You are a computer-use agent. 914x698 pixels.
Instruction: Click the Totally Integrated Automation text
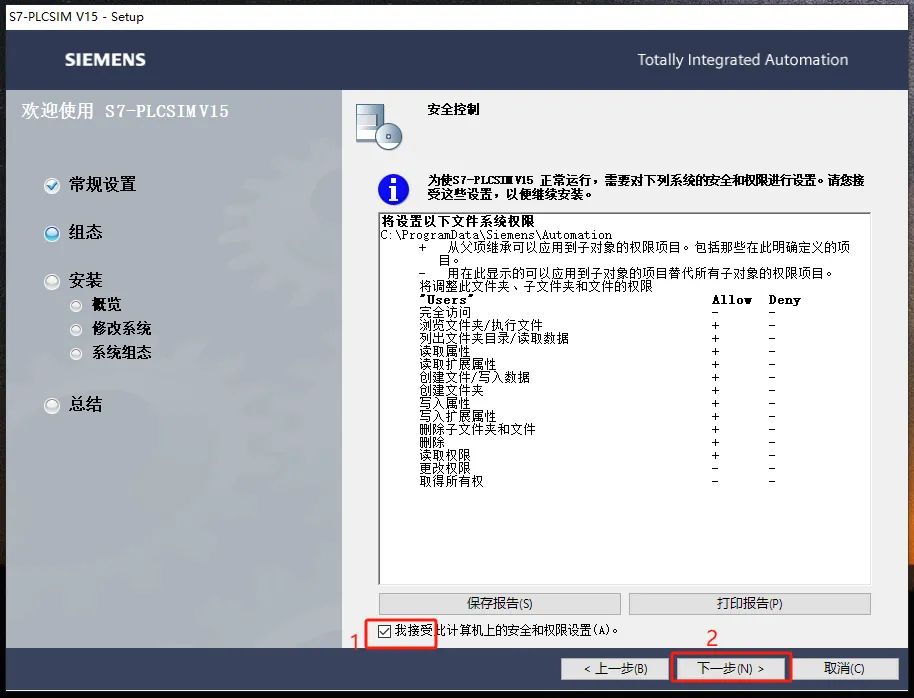tap(743, 59)
